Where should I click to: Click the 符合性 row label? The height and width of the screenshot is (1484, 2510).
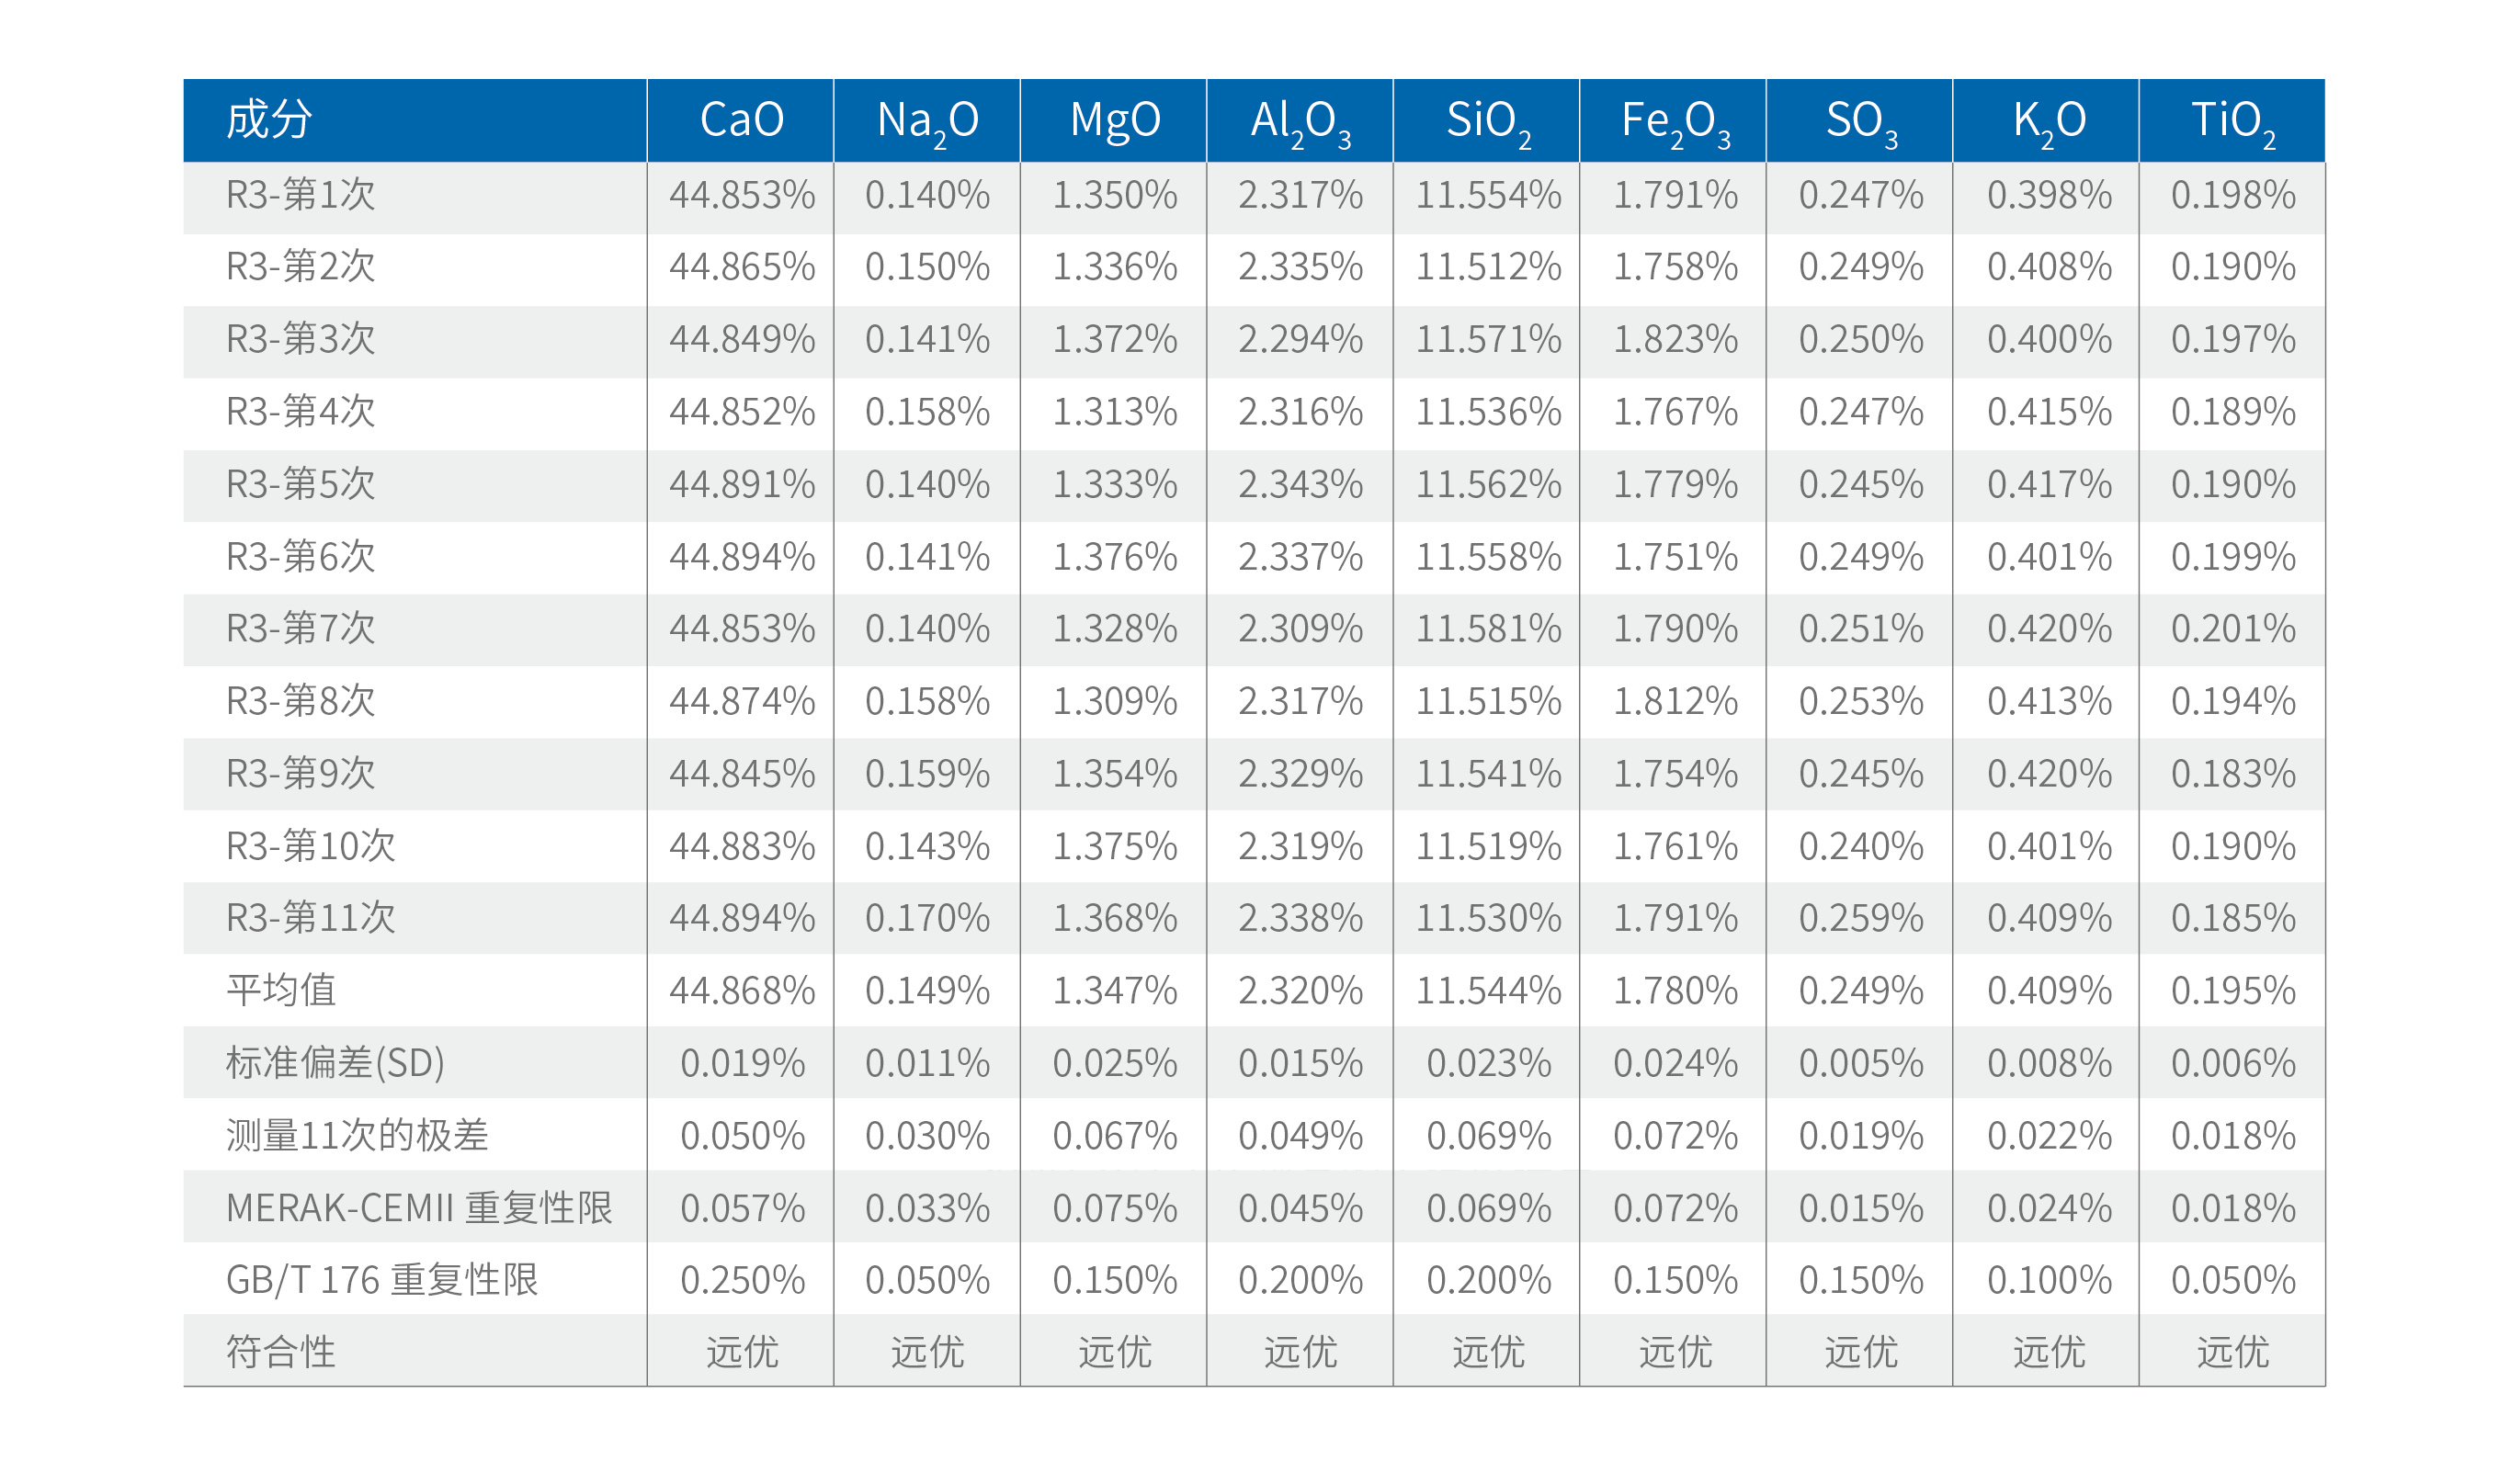(x=281, y=1352)
